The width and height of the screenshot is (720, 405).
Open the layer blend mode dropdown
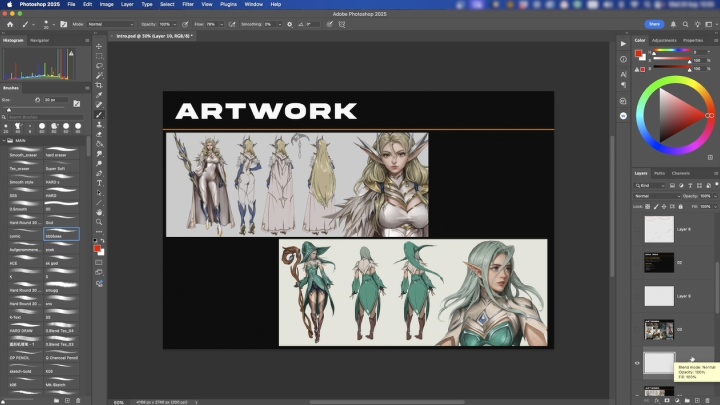pos(656,196)
